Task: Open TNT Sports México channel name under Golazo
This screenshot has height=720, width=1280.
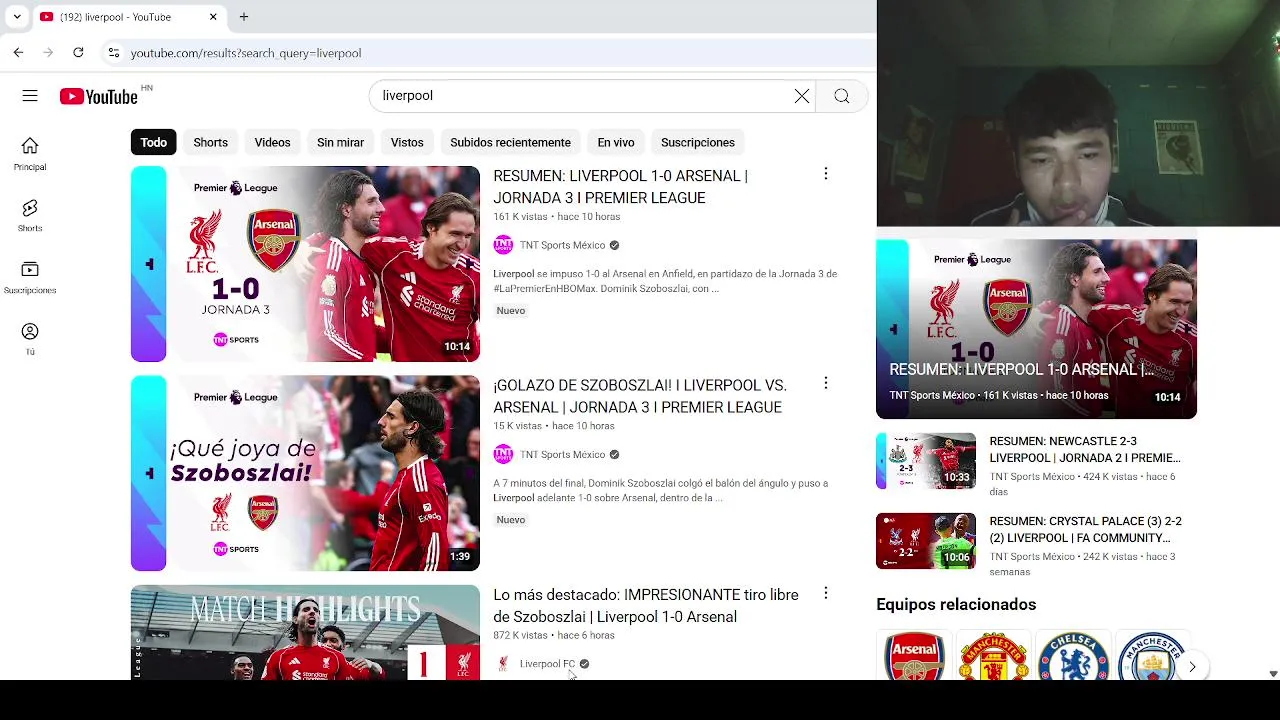Action: click(x=562, y=454)
